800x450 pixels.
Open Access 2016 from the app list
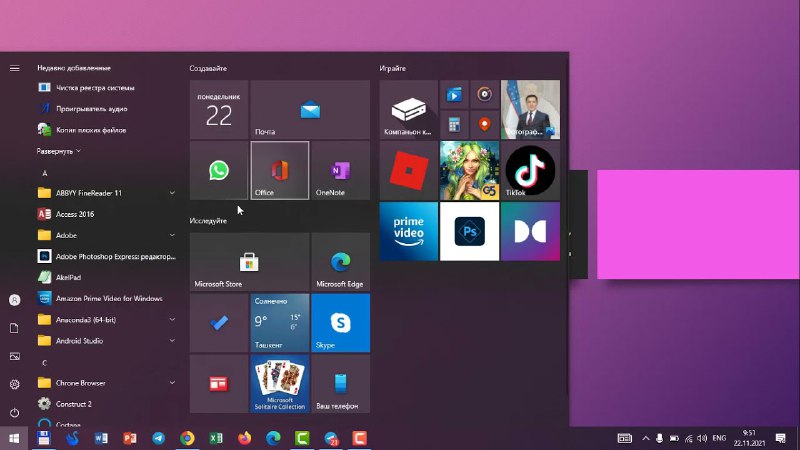pos(106,214)
